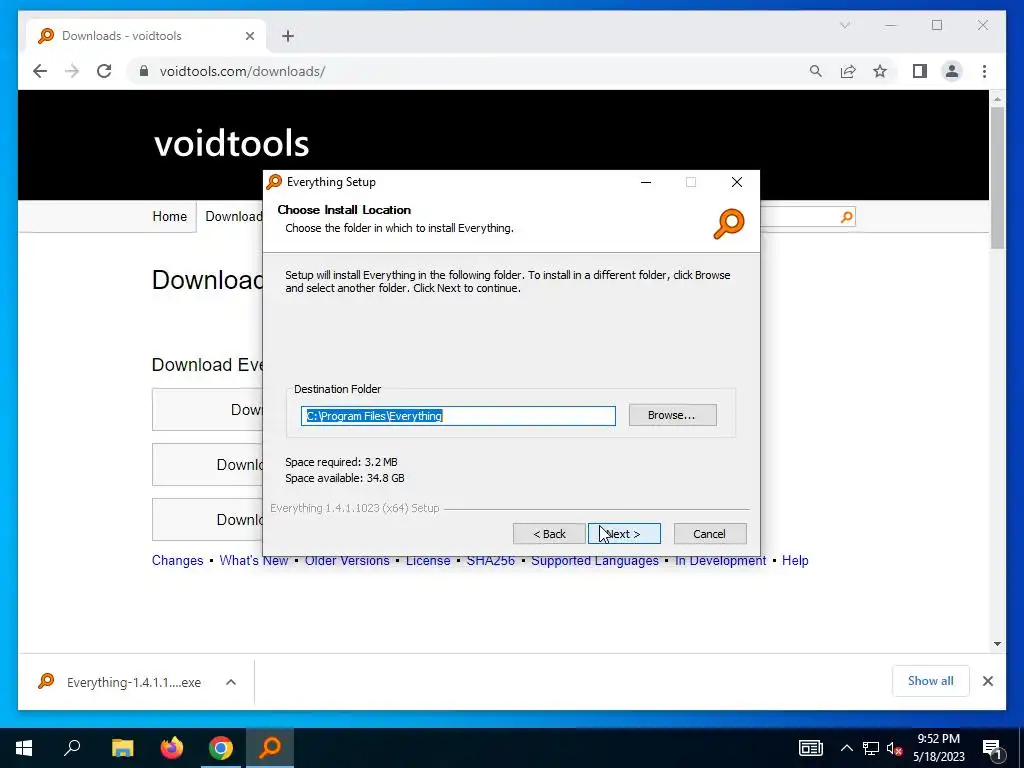This screenshot has width=1024, height=768.
Task: Open the Changes link
Action: tap(178, 560)
